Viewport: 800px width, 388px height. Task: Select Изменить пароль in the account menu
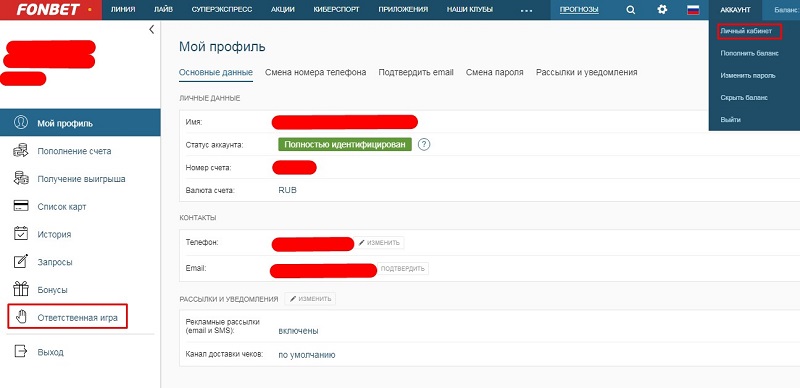(x=748, y=75)
